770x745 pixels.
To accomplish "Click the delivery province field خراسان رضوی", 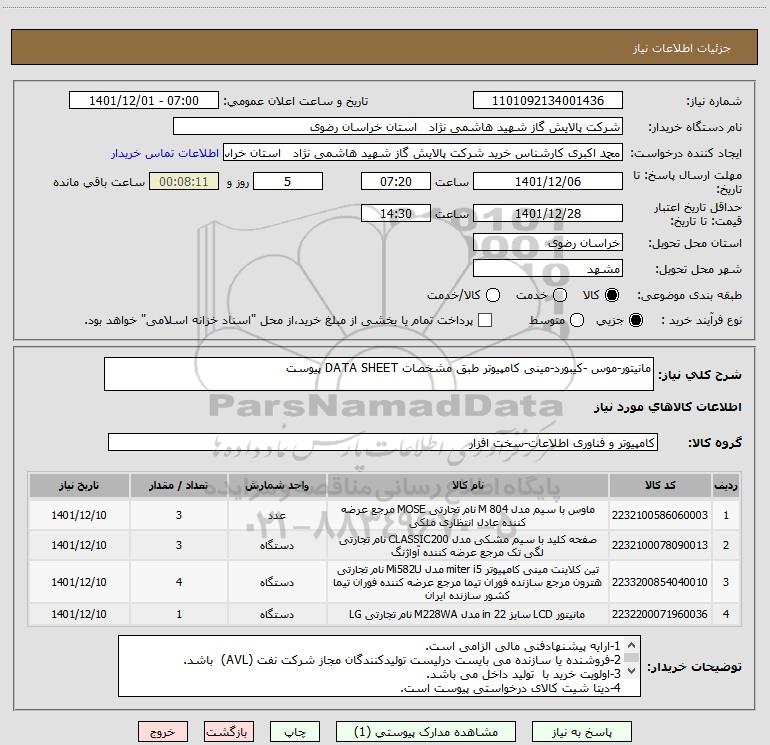I will 548,243.
